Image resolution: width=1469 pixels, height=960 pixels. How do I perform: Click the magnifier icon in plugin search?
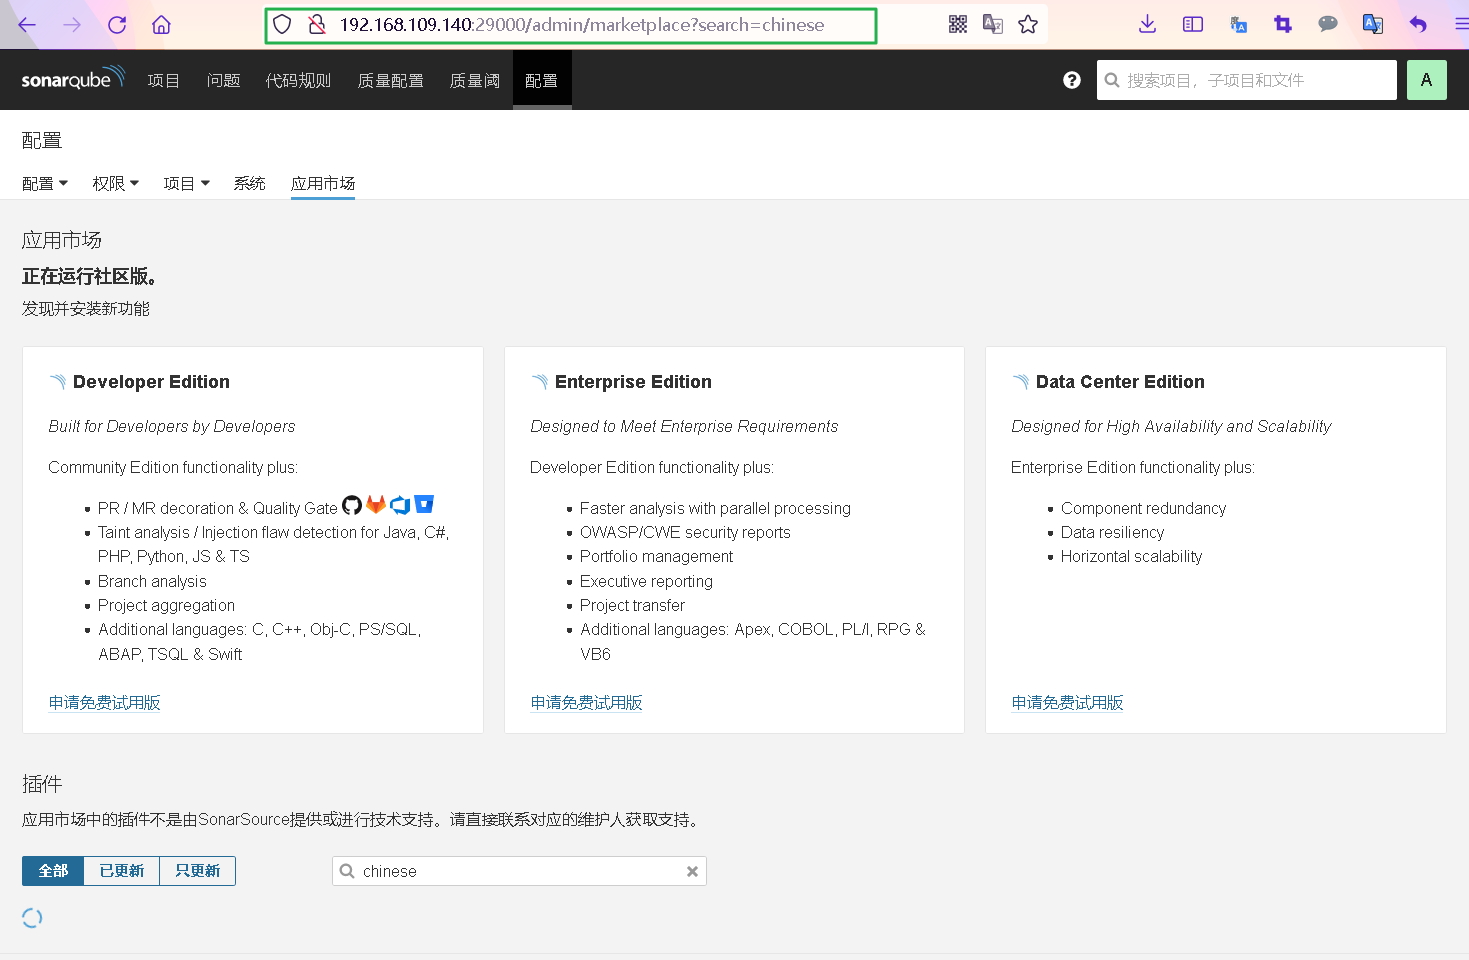347,871
